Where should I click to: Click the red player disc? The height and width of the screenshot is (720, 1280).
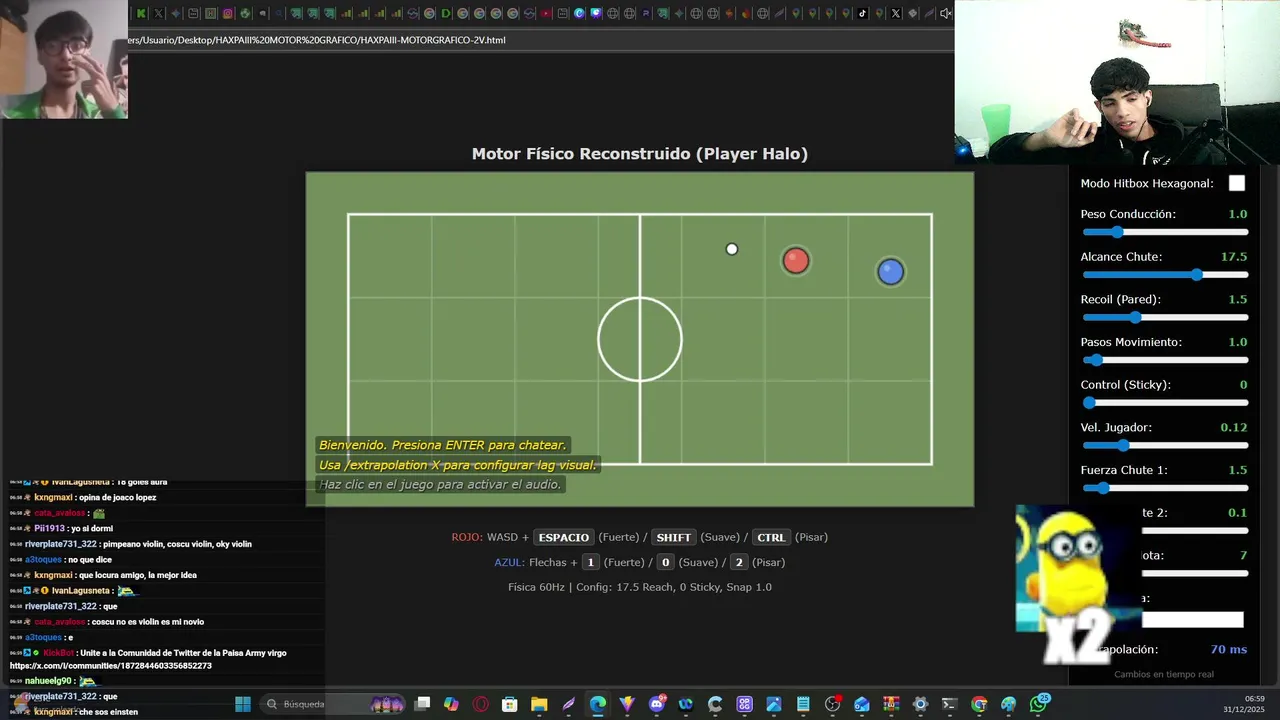[x=796, y=261]
